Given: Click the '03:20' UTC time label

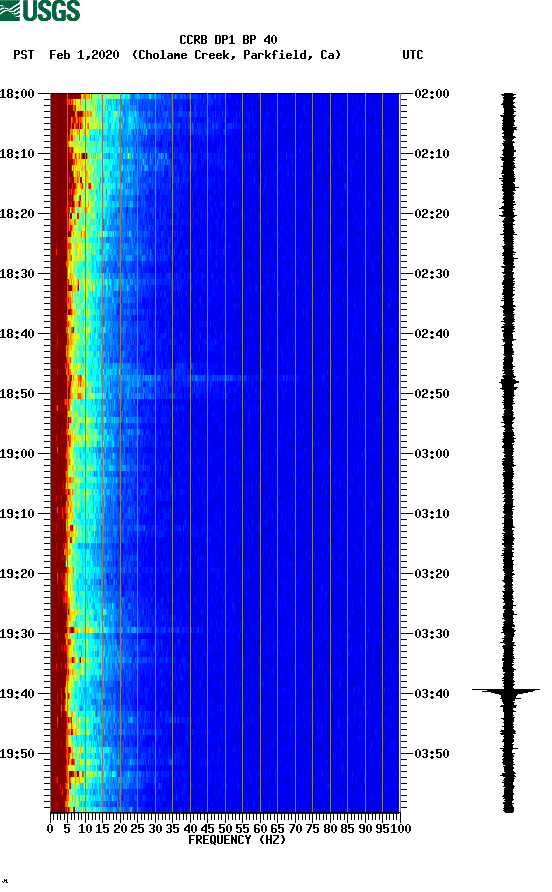Looking at the screenshot, I should coord(432,574).
